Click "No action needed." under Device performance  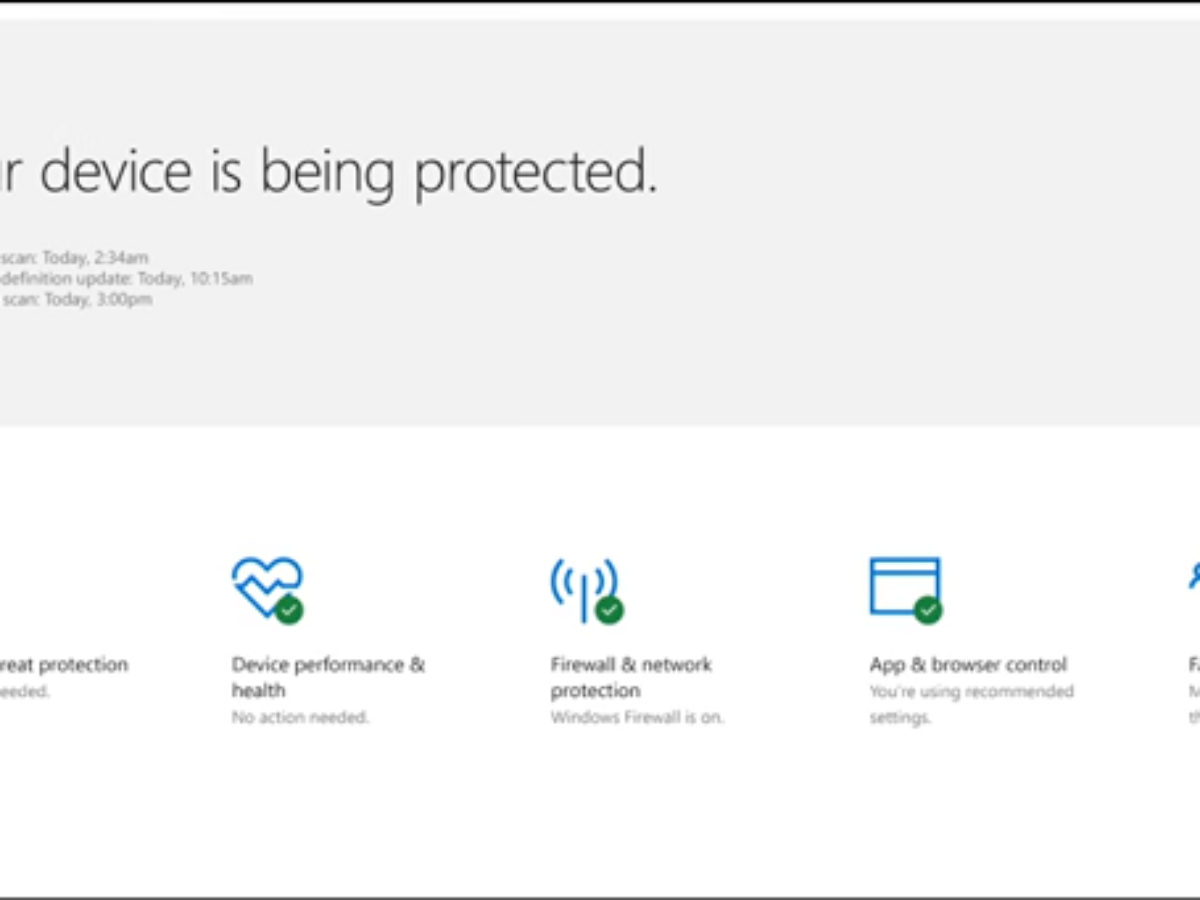(x=300, y=717)
